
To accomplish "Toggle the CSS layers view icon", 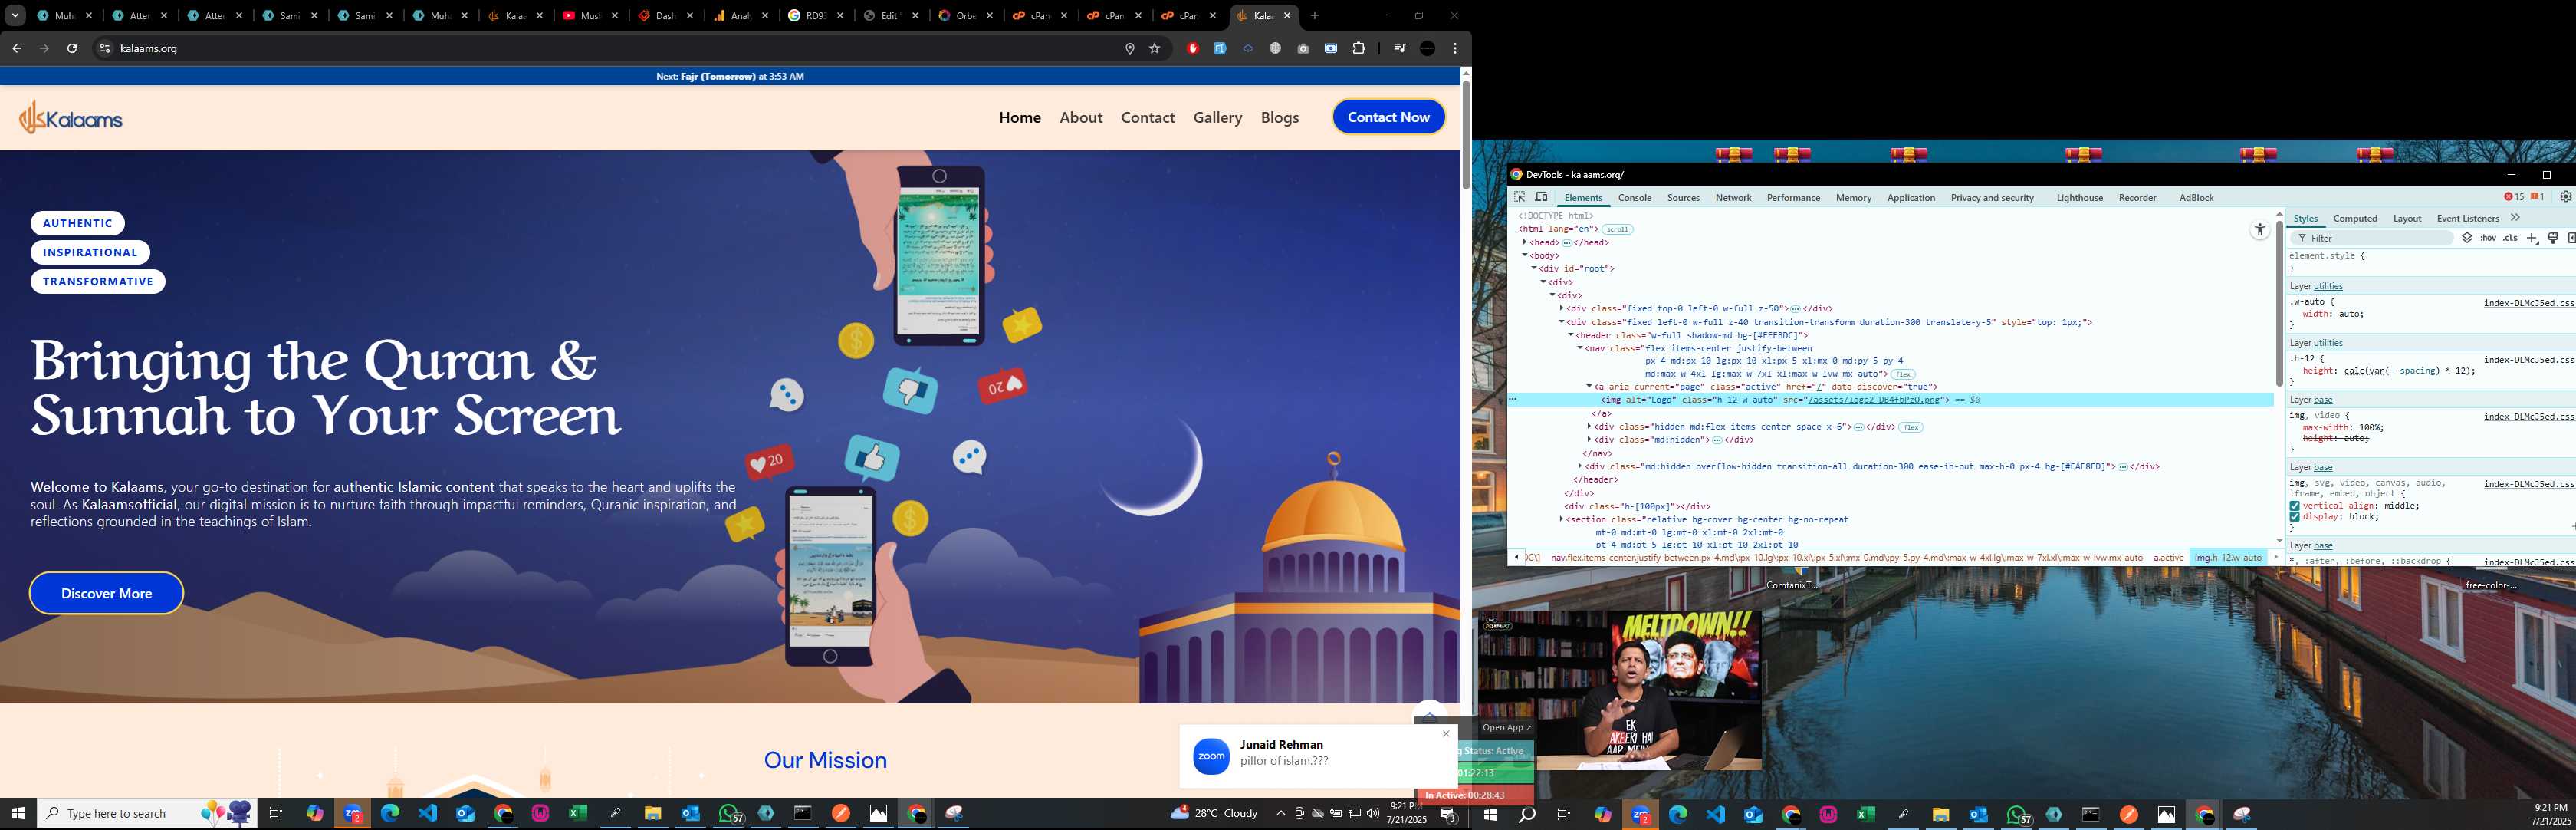I will (x=2467, y=238).
